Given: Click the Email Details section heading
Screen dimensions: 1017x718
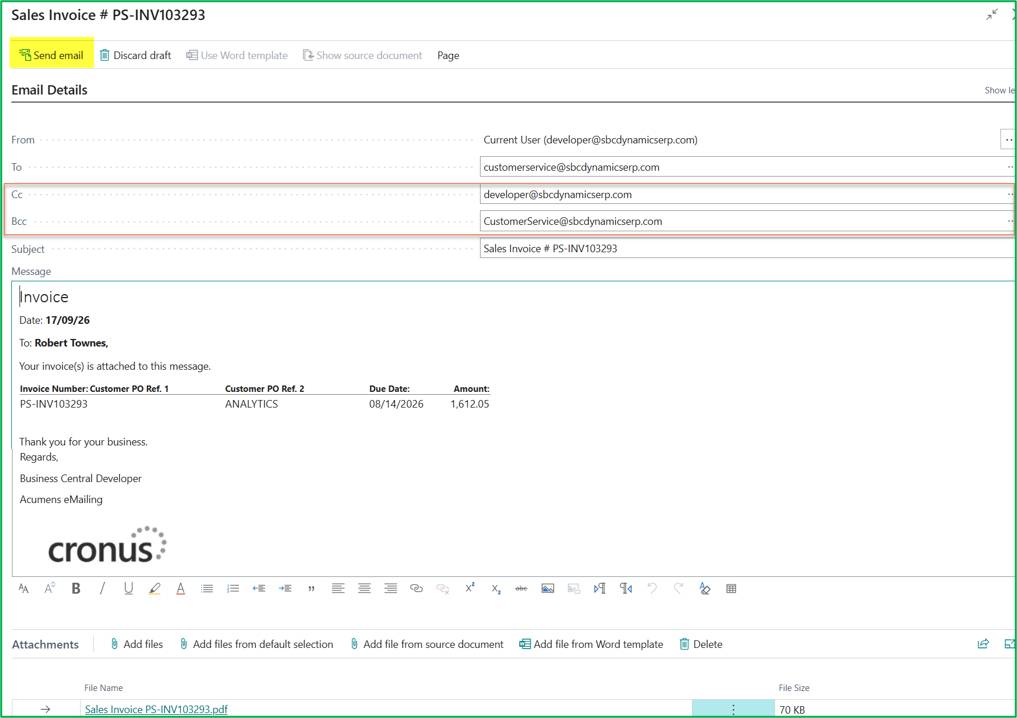Looking at the screenshot, I should tap(49, 90).
